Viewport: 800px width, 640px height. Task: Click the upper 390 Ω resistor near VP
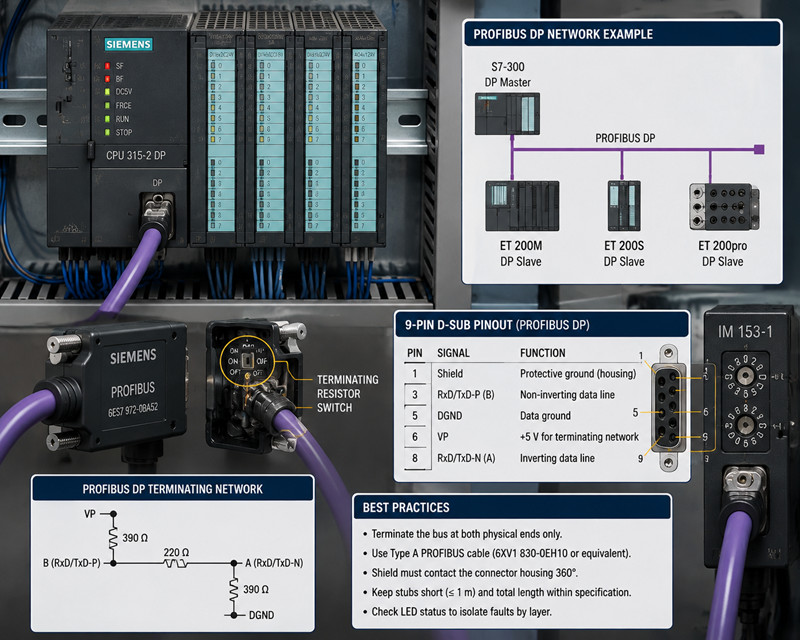point(113,538)
